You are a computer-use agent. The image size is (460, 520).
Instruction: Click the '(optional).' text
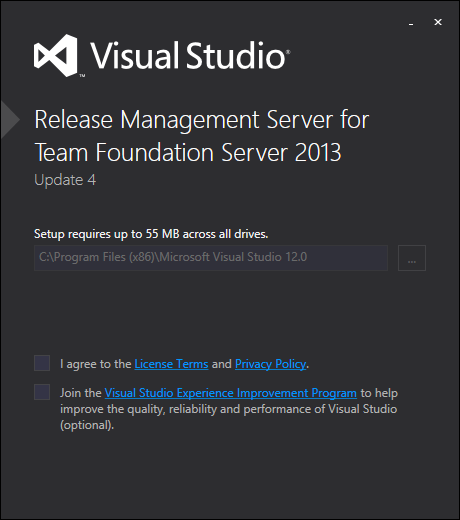pos(87,425)
